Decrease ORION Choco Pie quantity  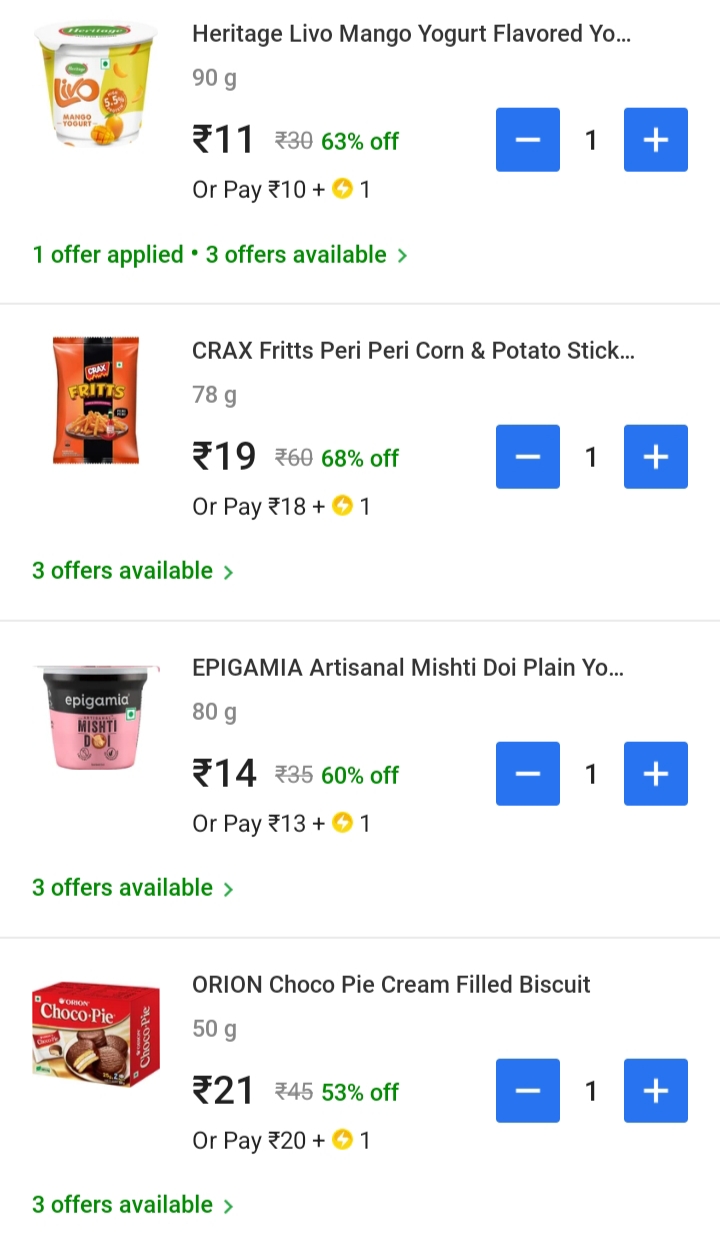[528, 1091]
